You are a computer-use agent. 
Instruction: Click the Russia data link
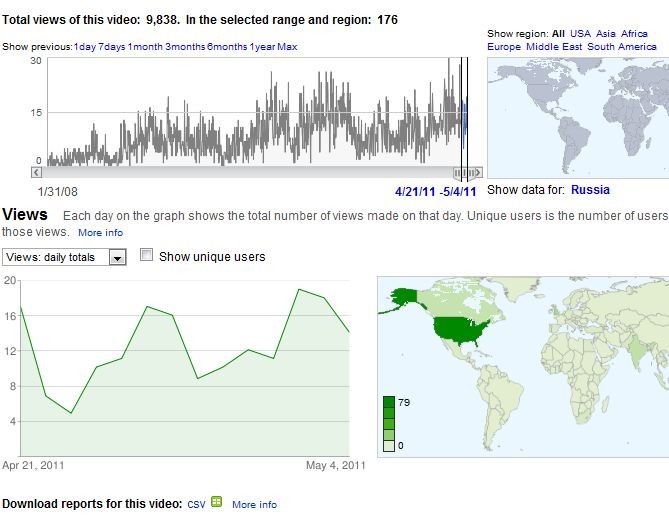(x=590, y=190)
